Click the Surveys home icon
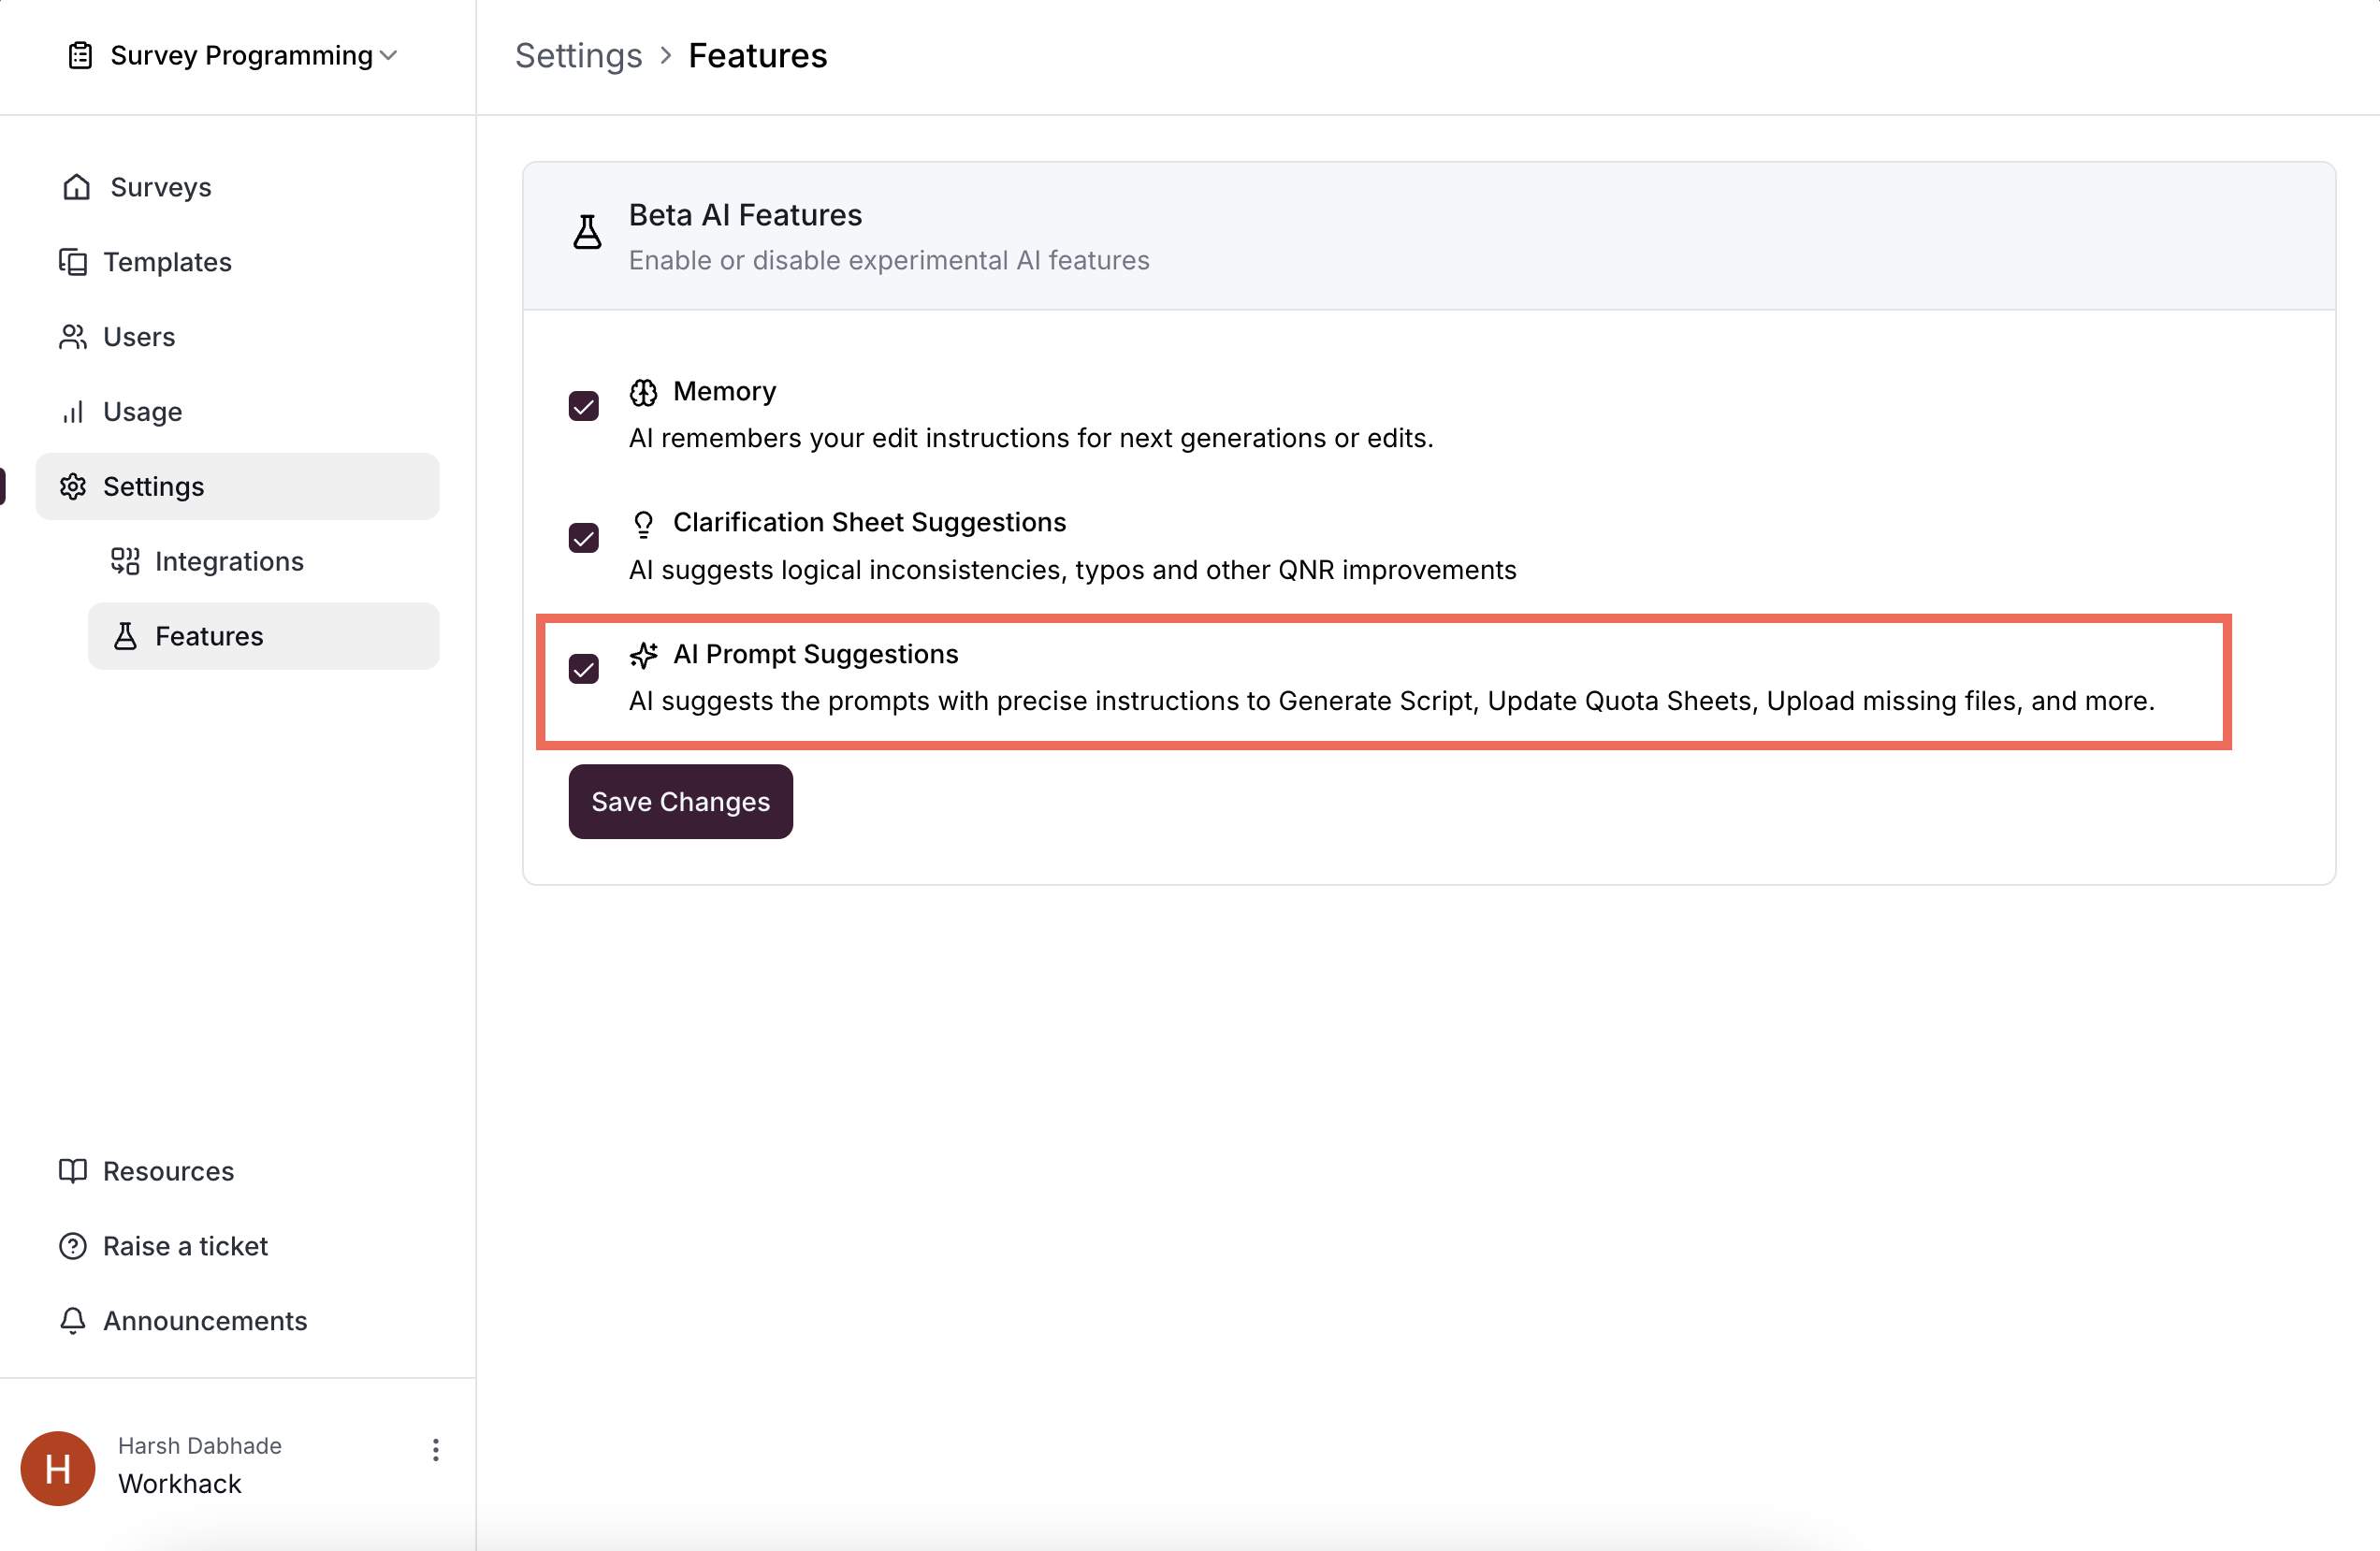The height and width of the screenshot is (1551, 2380). [77, 187]
